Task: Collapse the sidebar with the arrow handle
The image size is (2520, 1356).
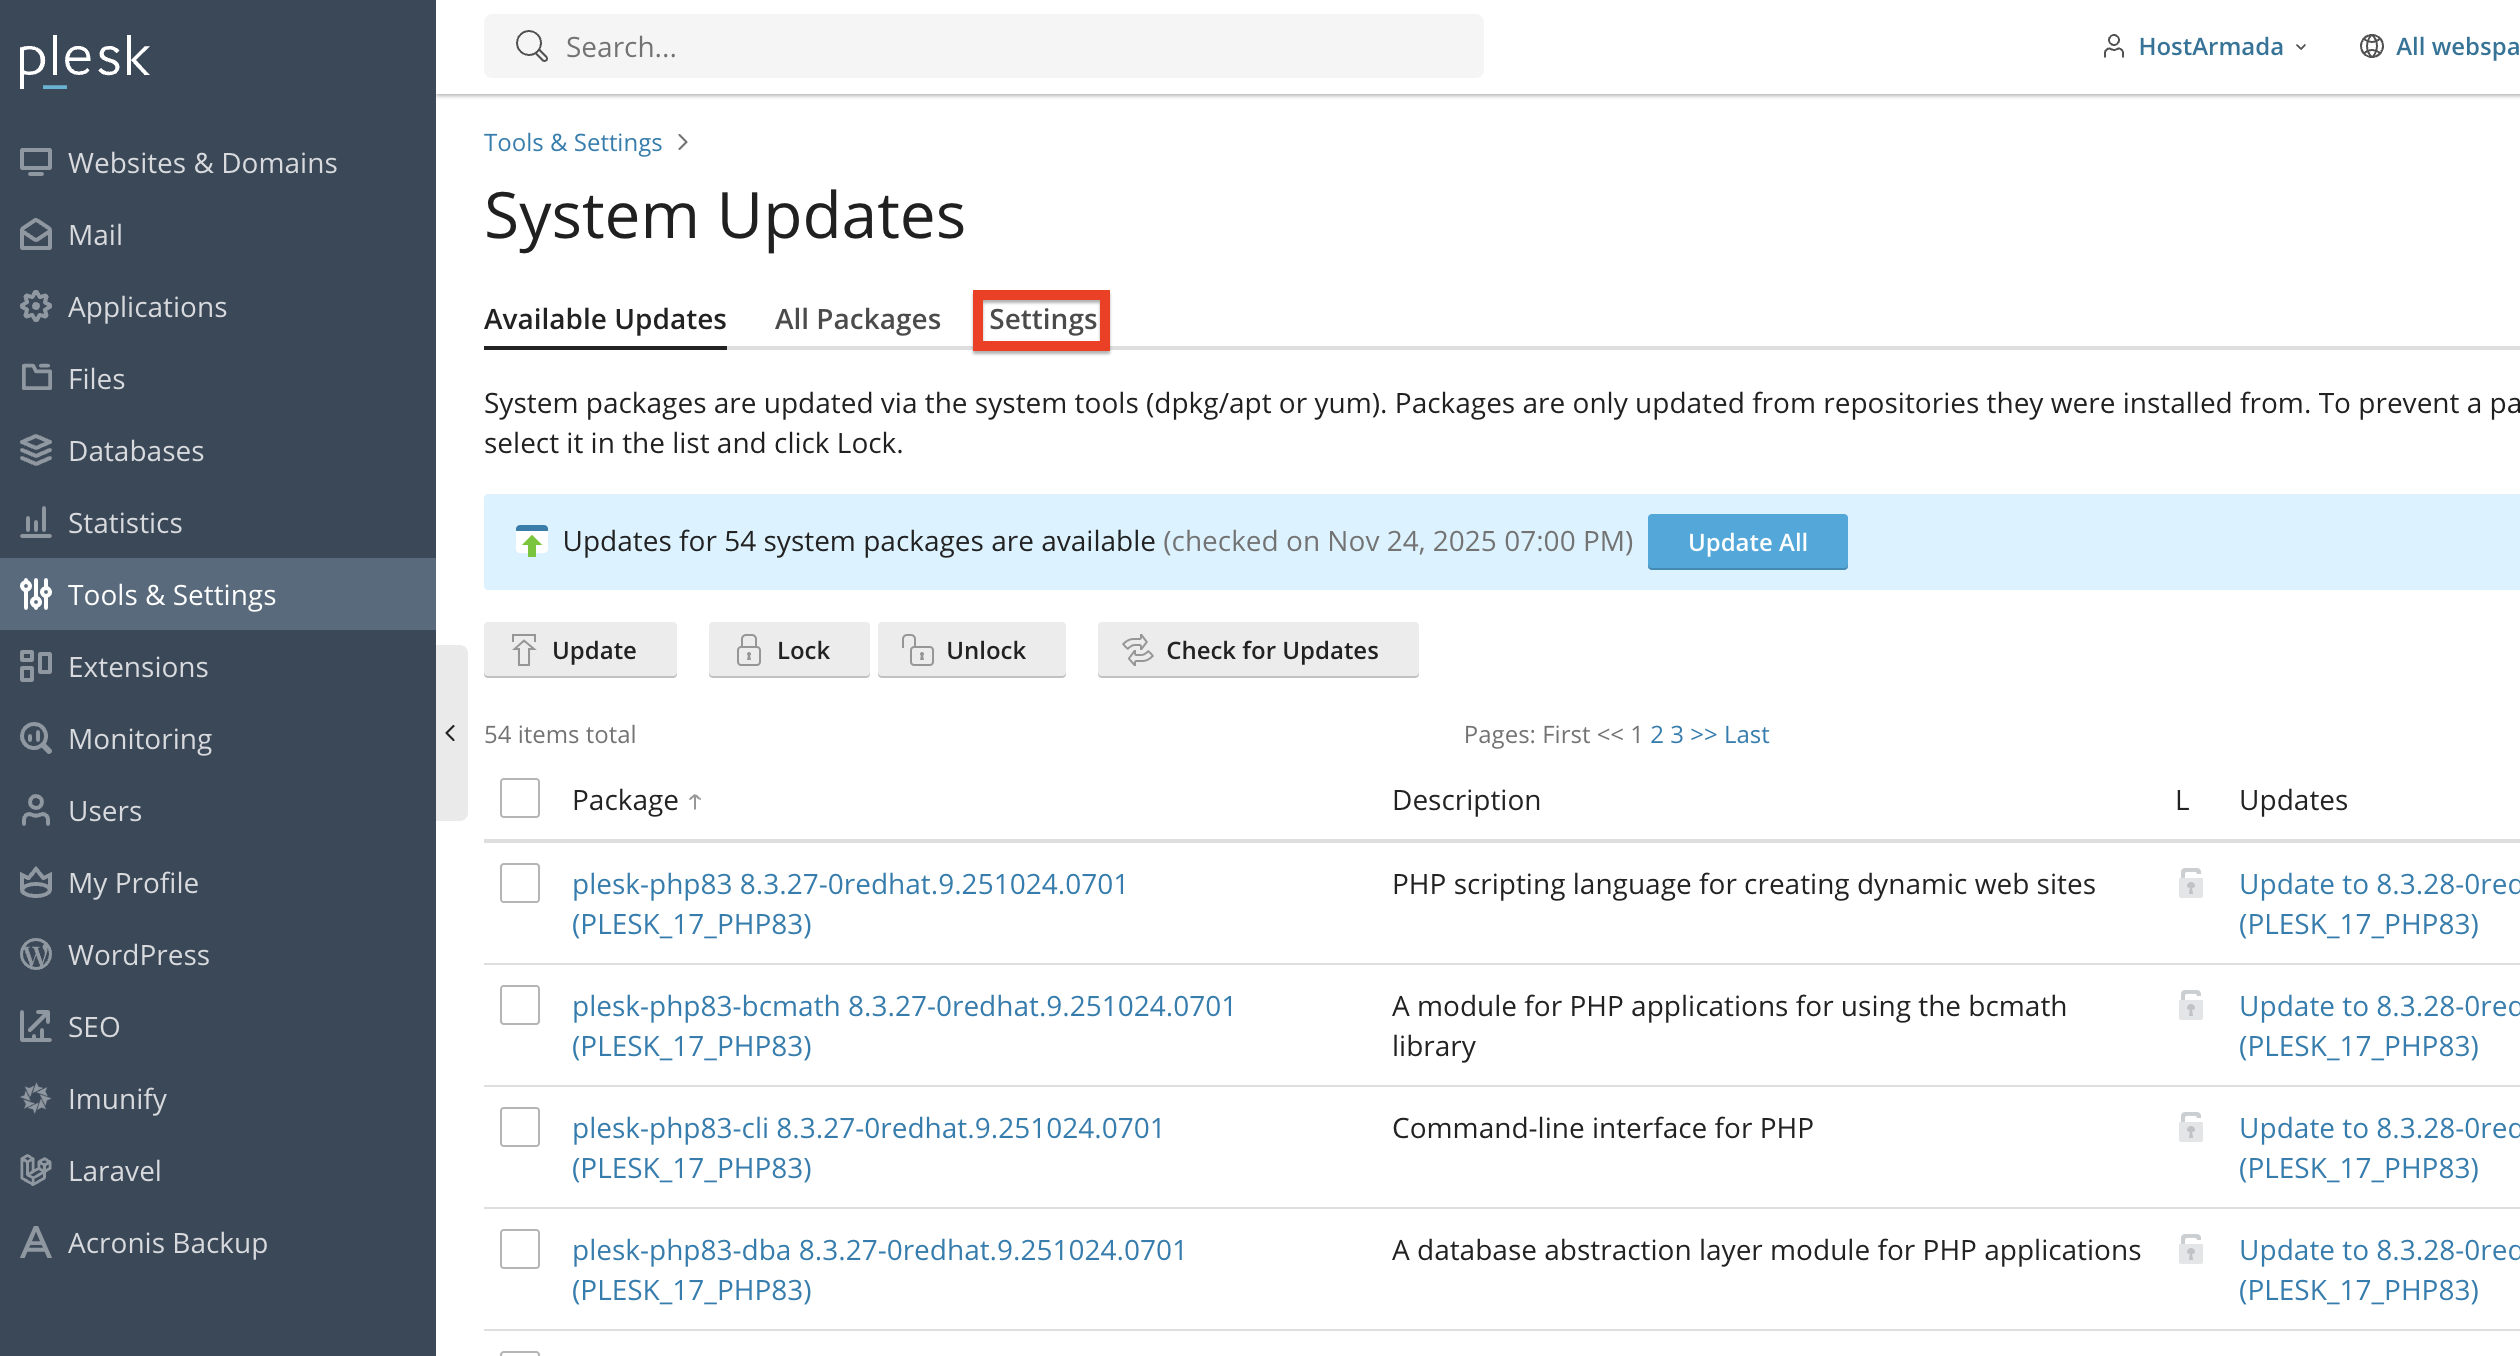Action: (451, 733)
